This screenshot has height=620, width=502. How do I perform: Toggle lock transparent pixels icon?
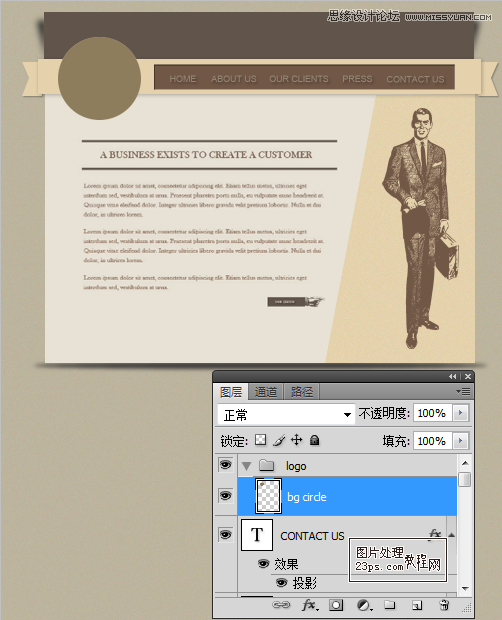coord(260,440)
